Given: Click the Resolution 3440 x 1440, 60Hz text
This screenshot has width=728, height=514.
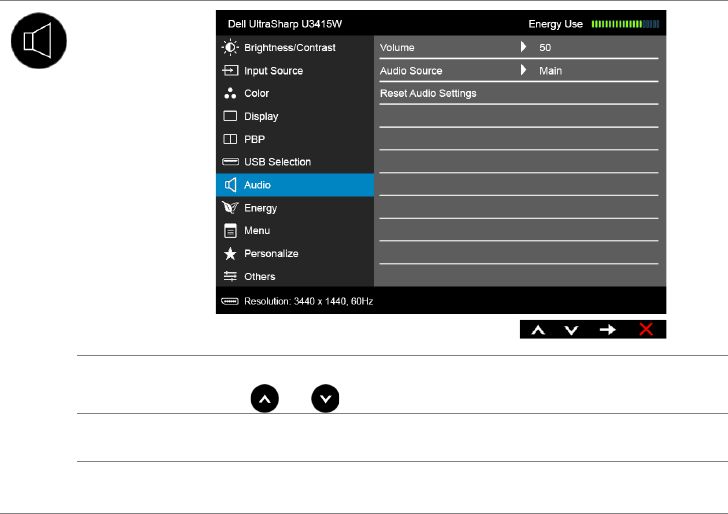Looking at the screenshot, I should 308,301.
